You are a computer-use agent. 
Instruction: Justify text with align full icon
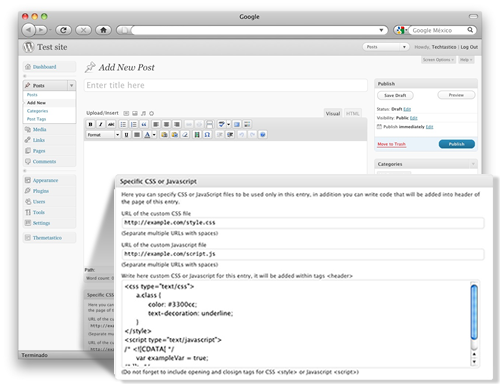point(137,135)
